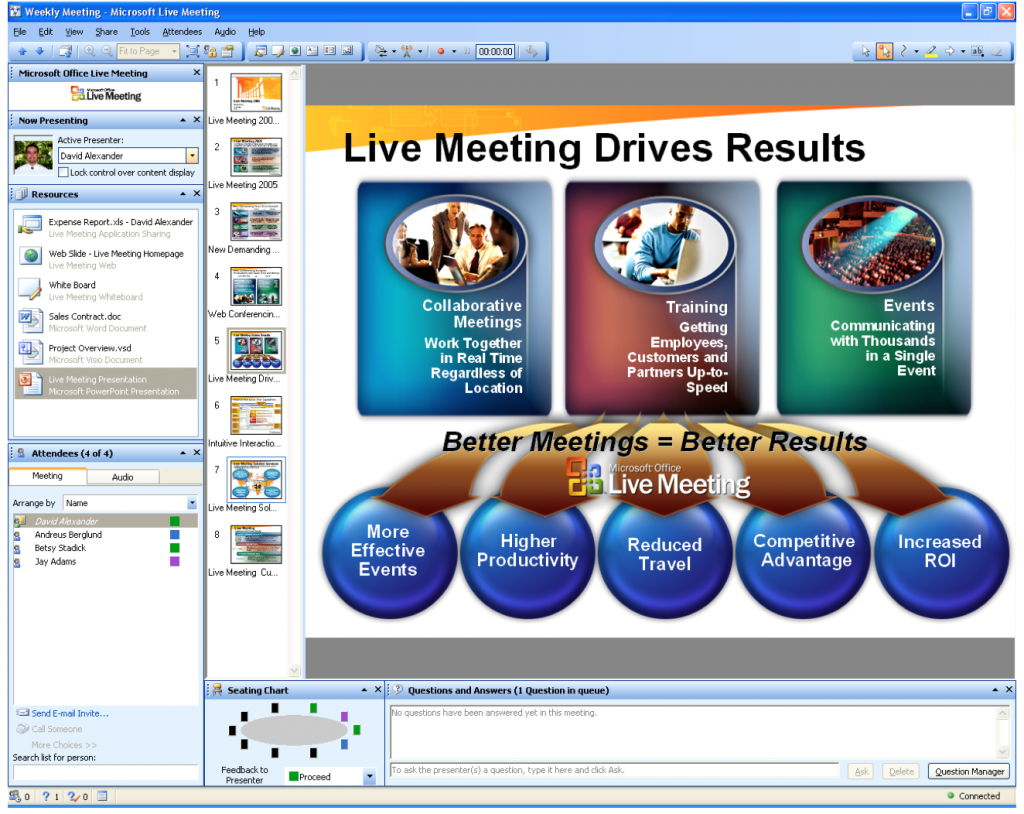Open the Question Manager
The image size is (1024, 814).
[x=969, y=772]
